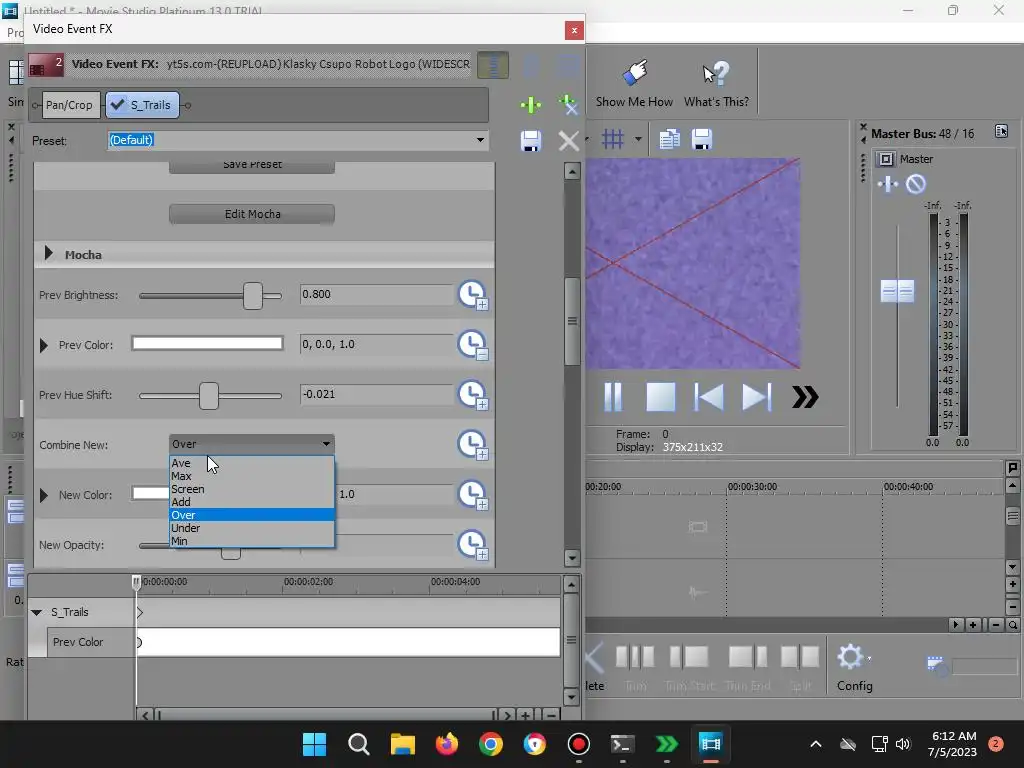Pause preview playback
The height and width of the screenshot is (768, 1024).
(x=613, y=397)
